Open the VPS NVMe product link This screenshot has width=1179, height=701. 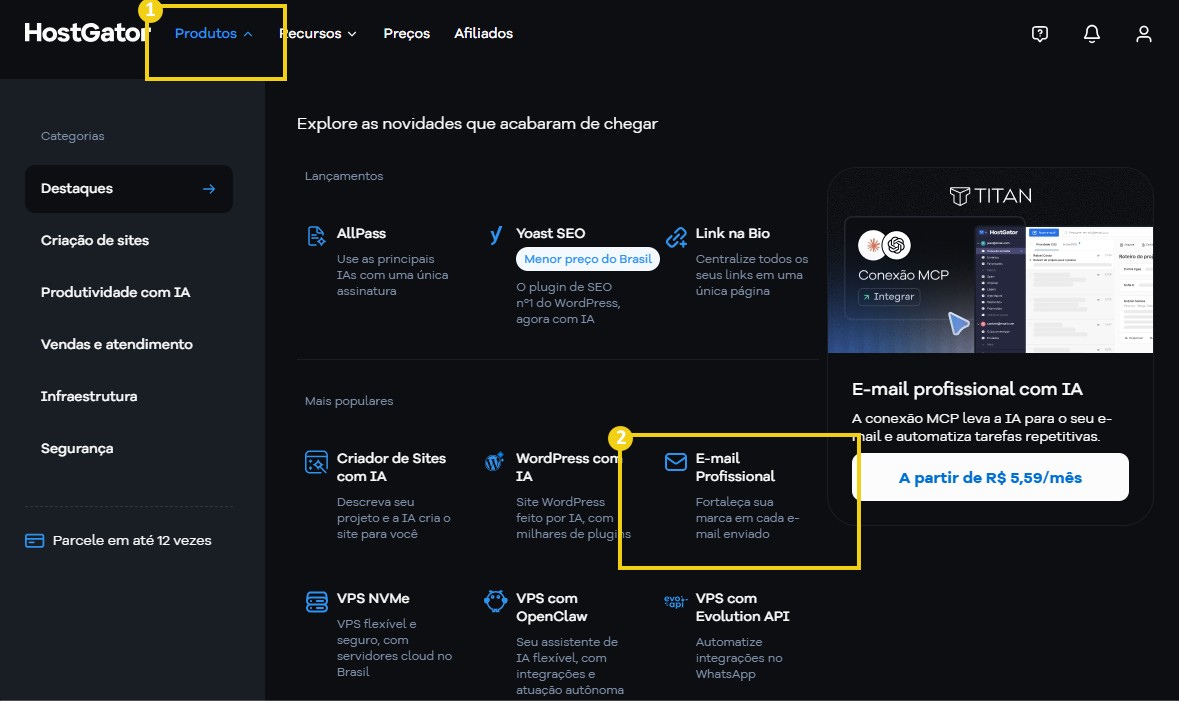click(x=373, y=599)
